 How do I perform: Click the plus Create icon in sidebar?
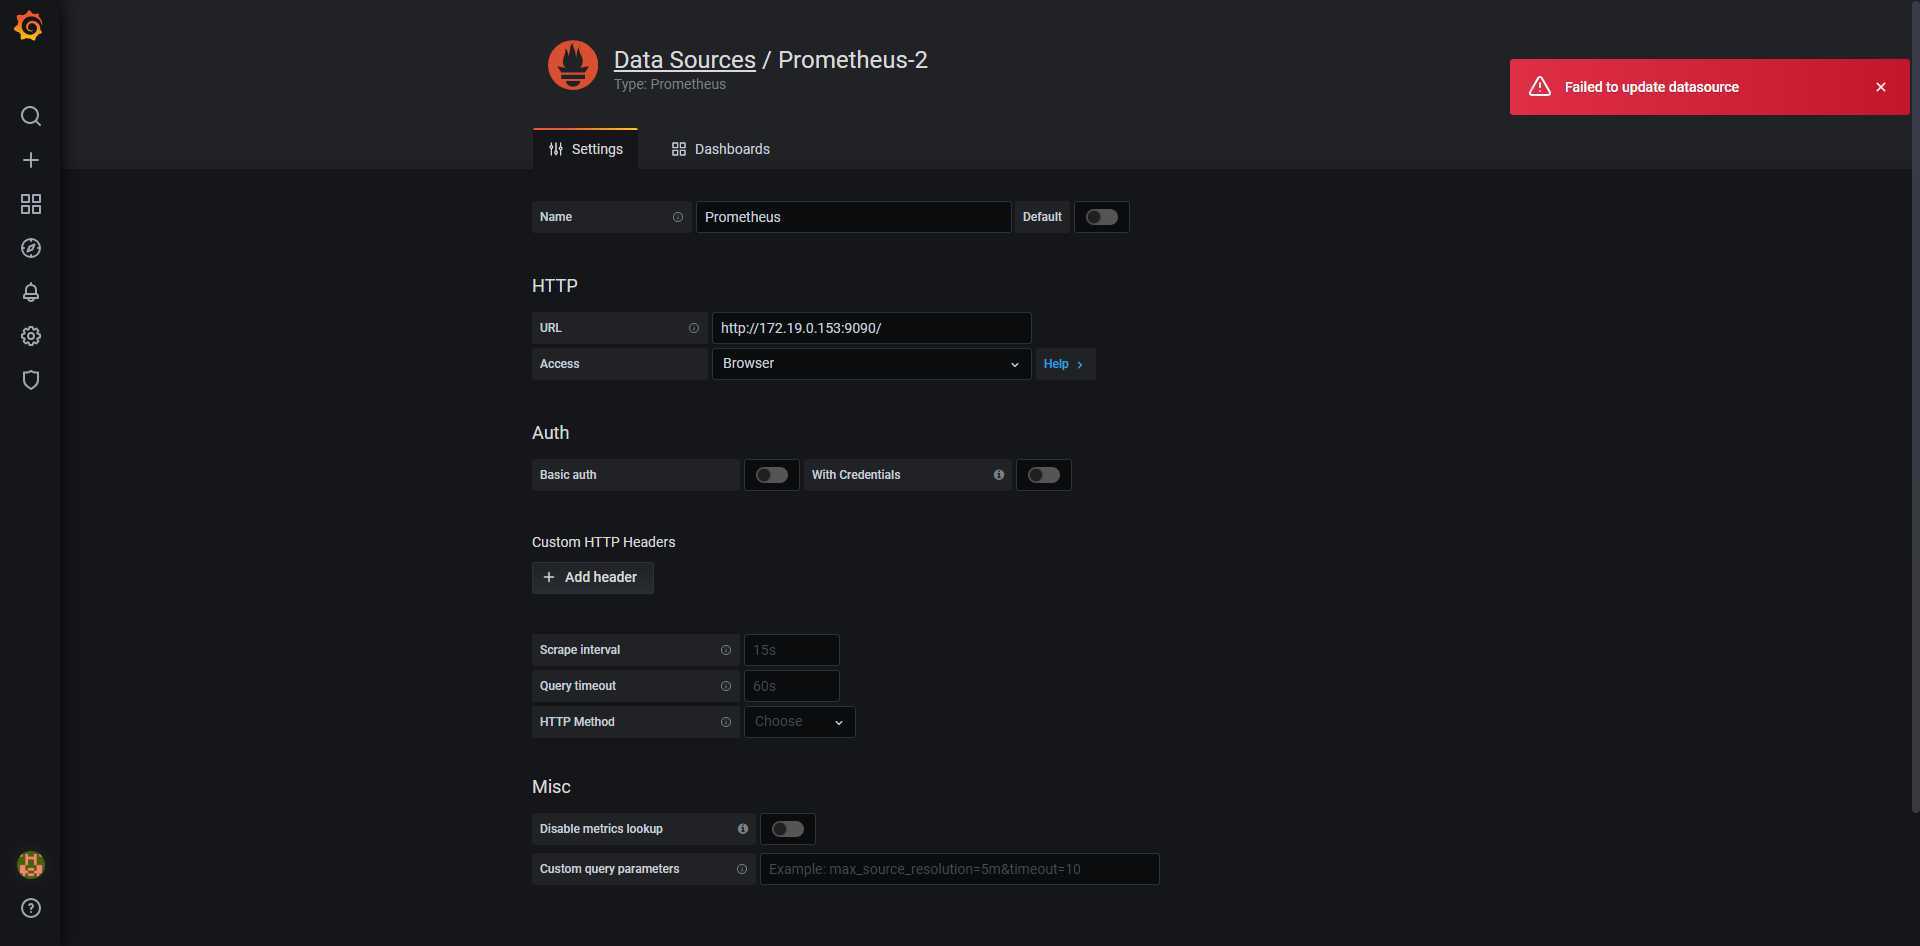[x=31, y=160]
